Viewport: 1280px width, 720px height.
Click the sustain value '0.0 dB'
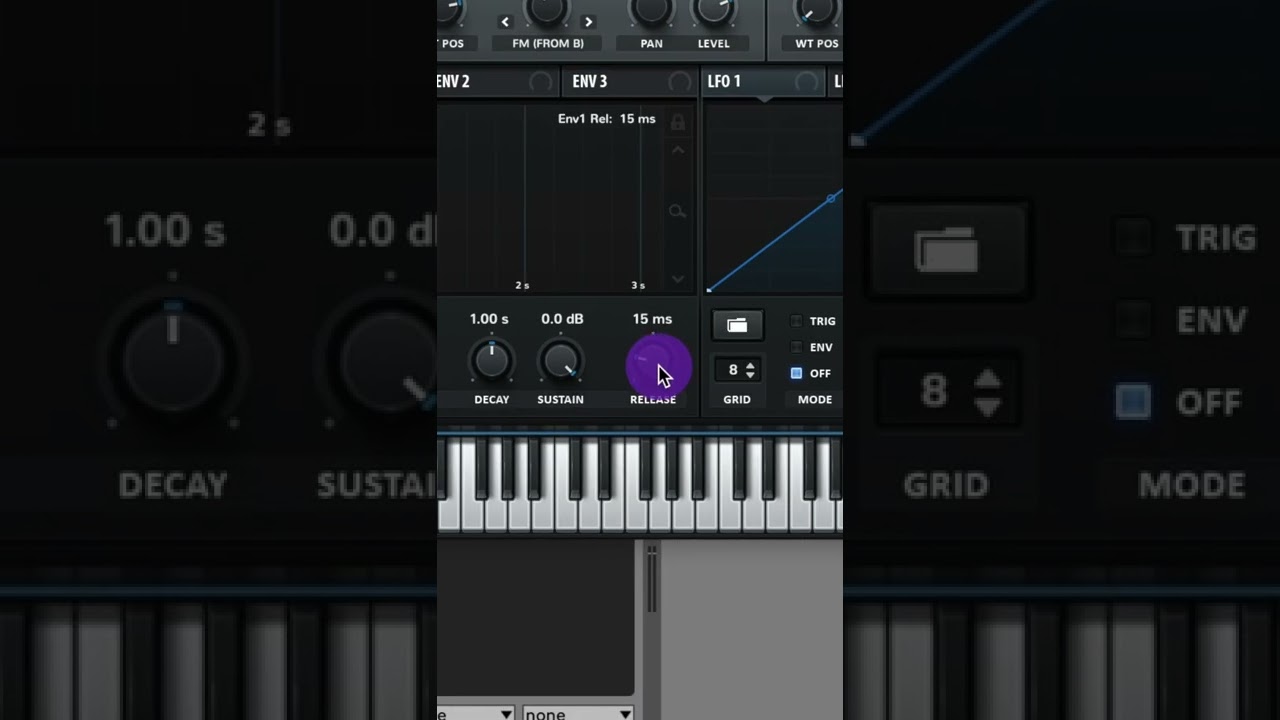coord(562,319)
